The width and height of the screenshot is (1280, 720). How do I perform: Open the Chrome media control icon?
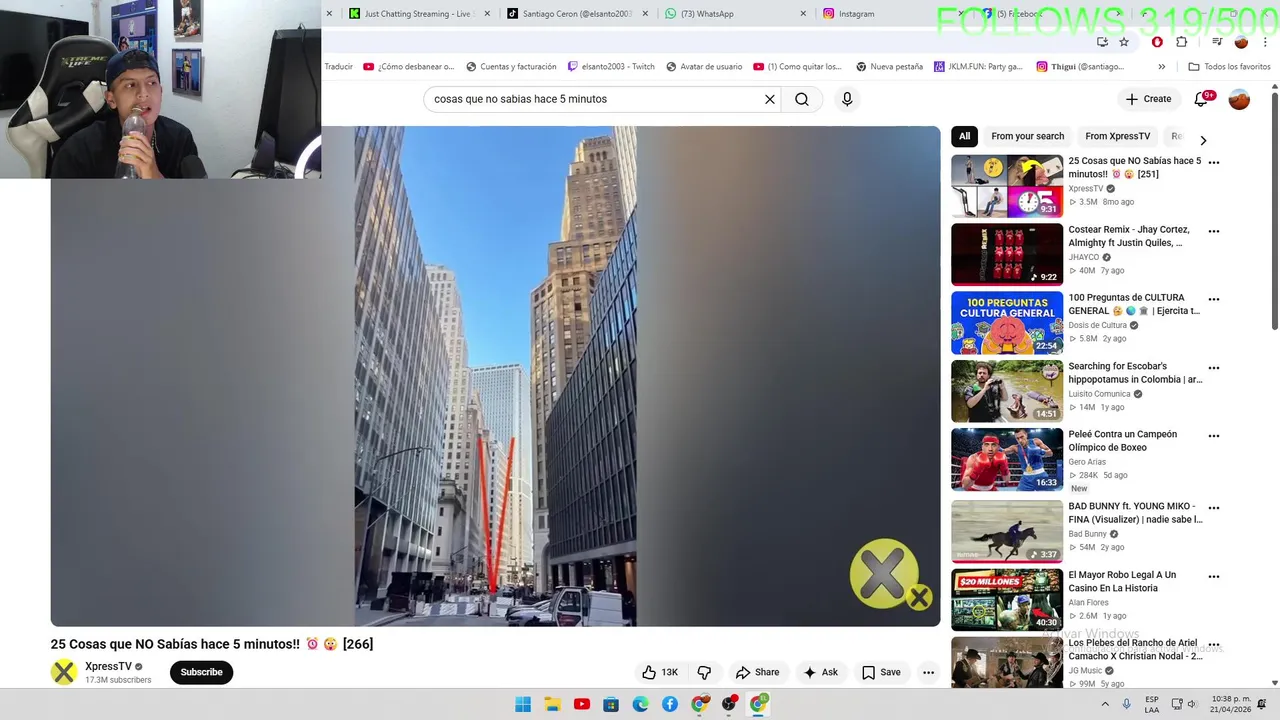click(1217, 42)
